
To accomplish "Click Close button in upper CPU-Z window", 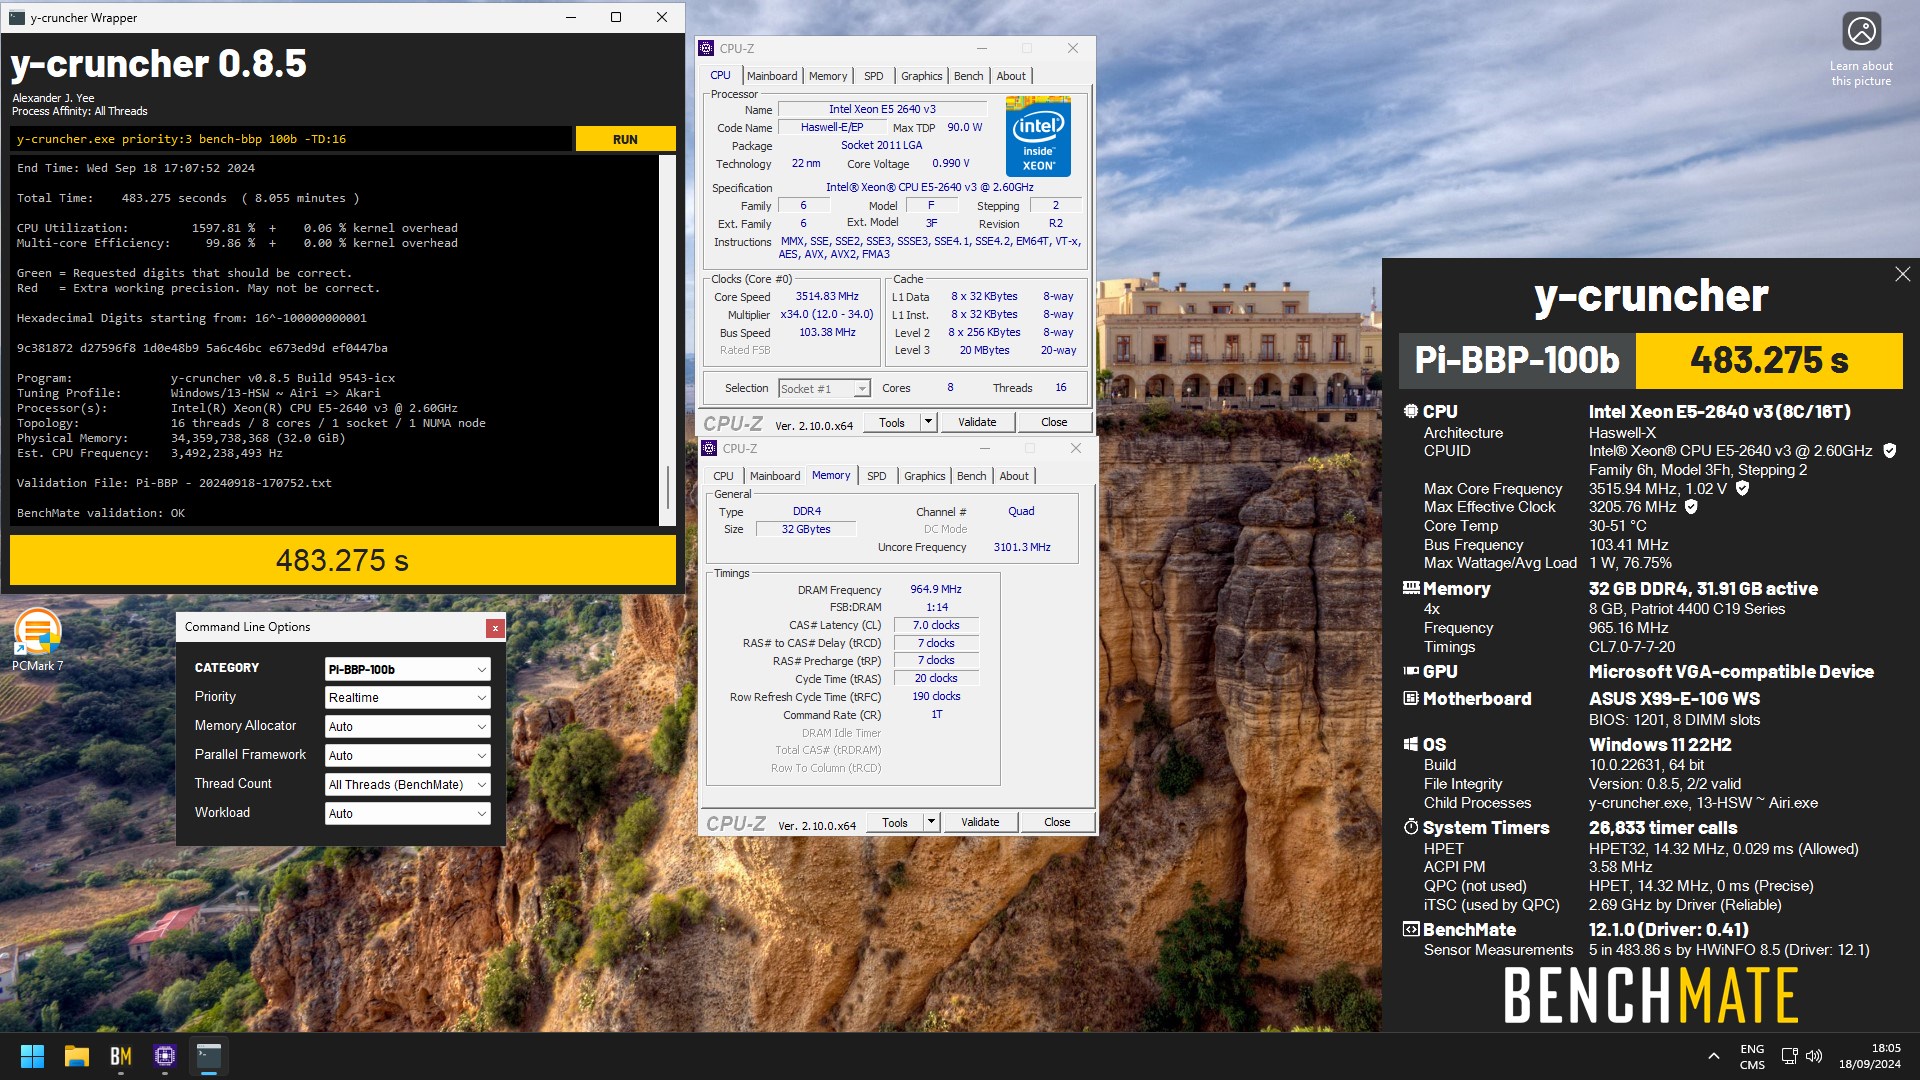I will pos(1054,422).
